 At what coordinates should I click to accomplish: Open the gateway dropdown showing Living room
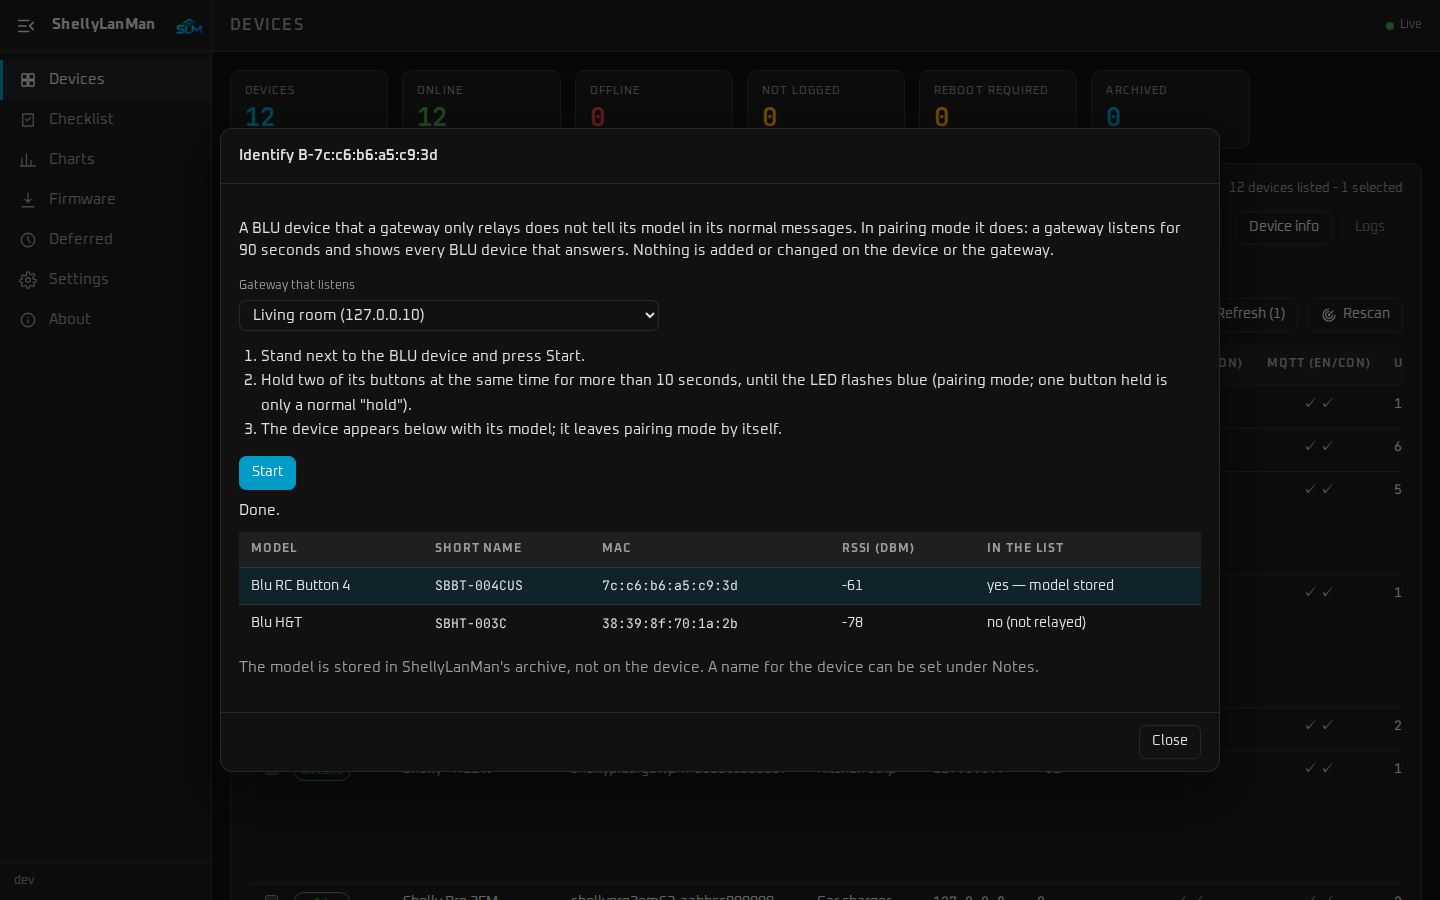449,315
